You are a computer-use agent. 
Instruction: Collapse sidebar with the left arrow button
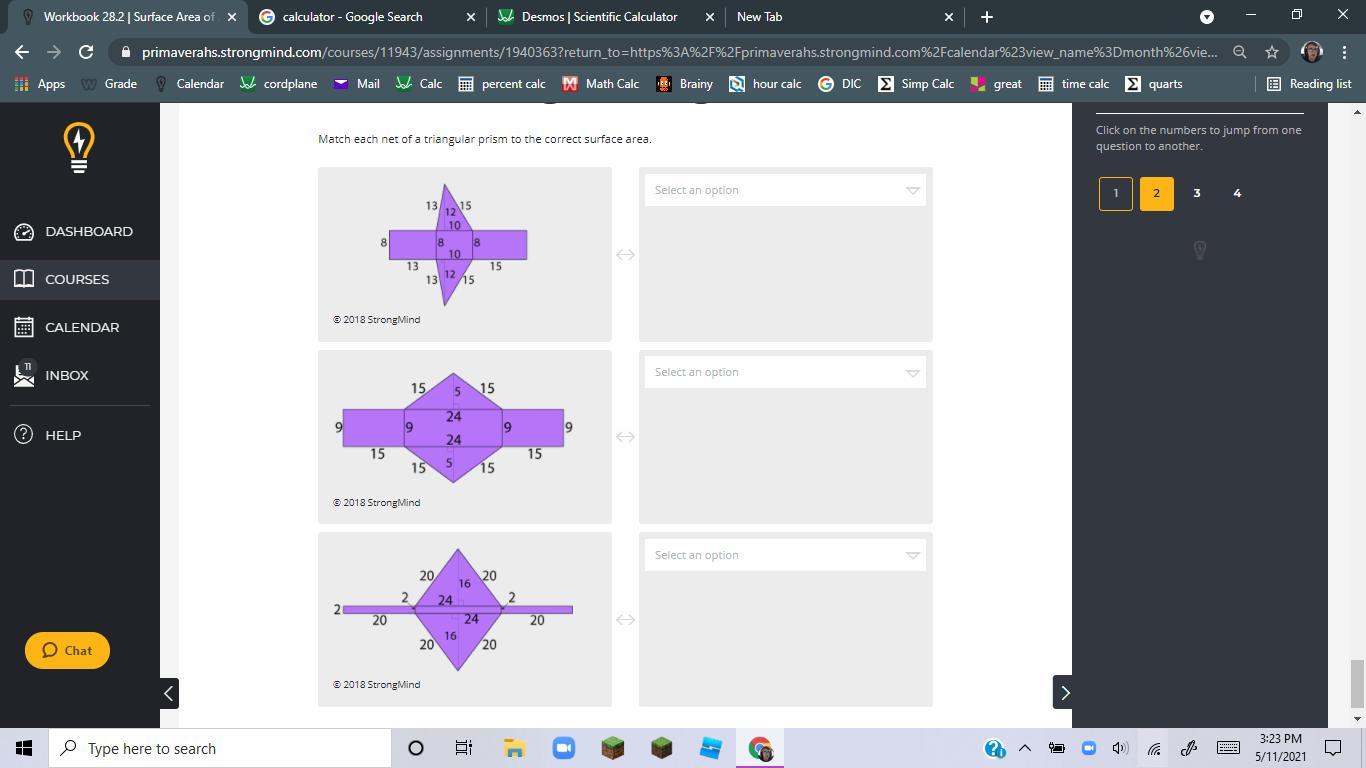(x=169, y=692)
